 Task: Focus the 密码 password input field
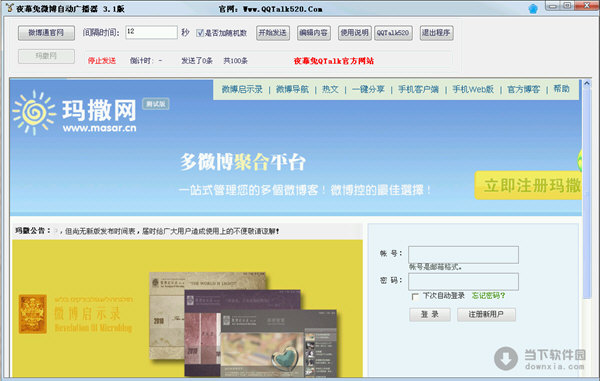pos(463,282)
